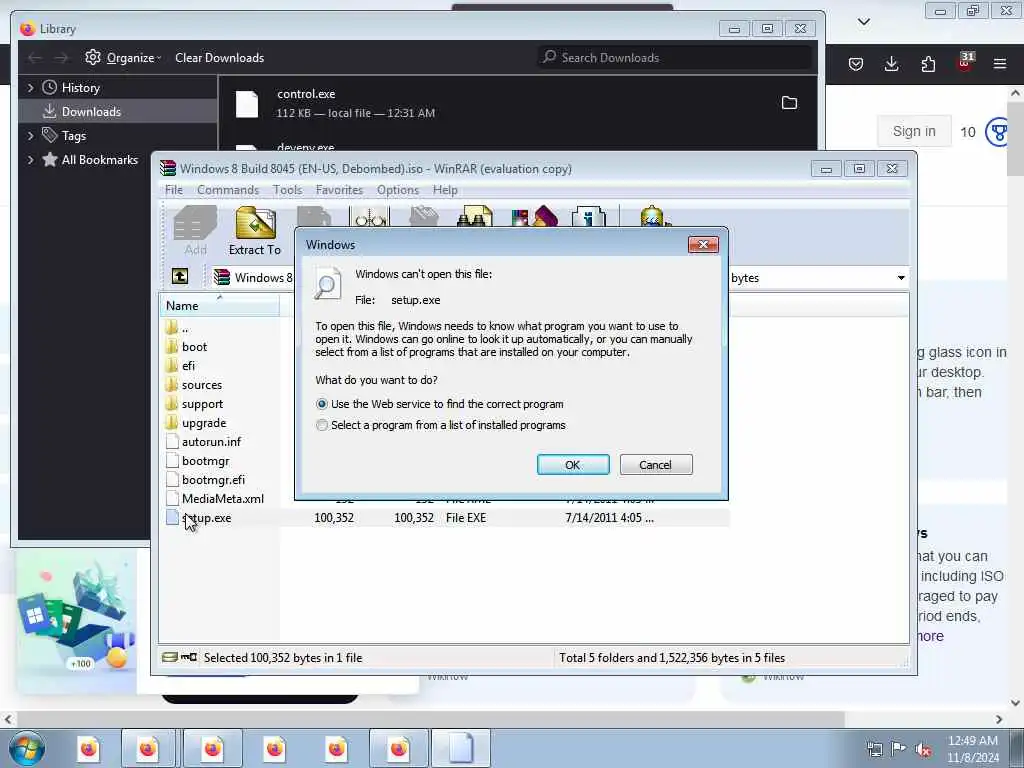Click the View glasses icon in WinRAR toolbar
The image size is (1024, 768).
(370, 216)
